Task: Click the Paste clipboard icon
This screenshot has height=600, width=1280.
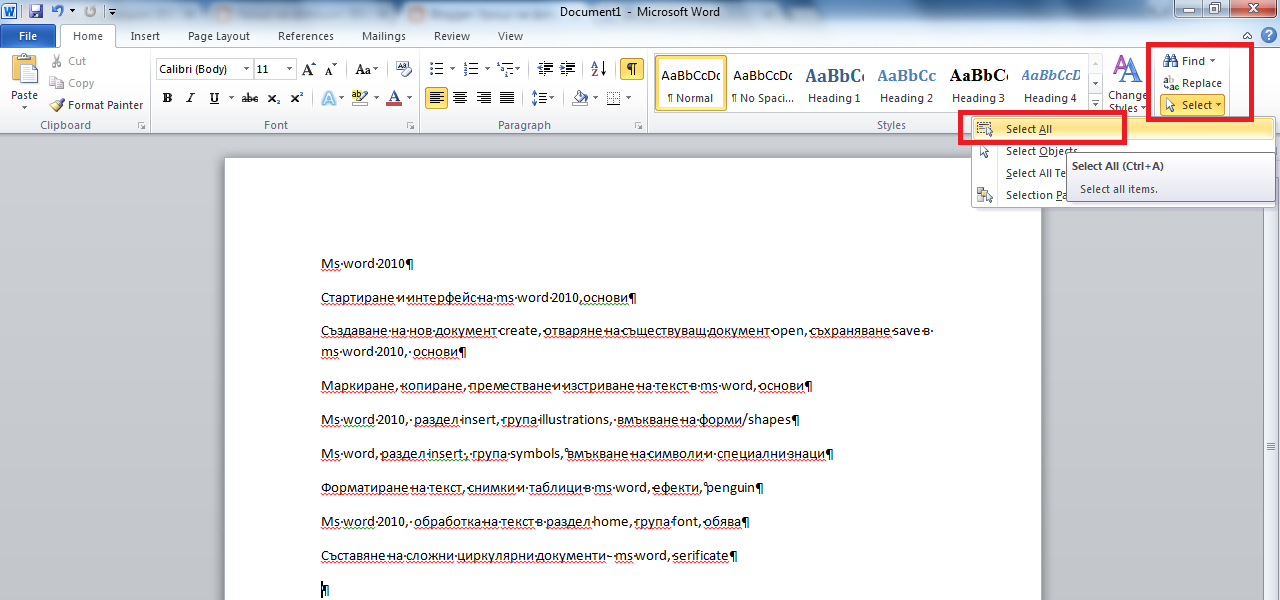Action: click(25, 70)
